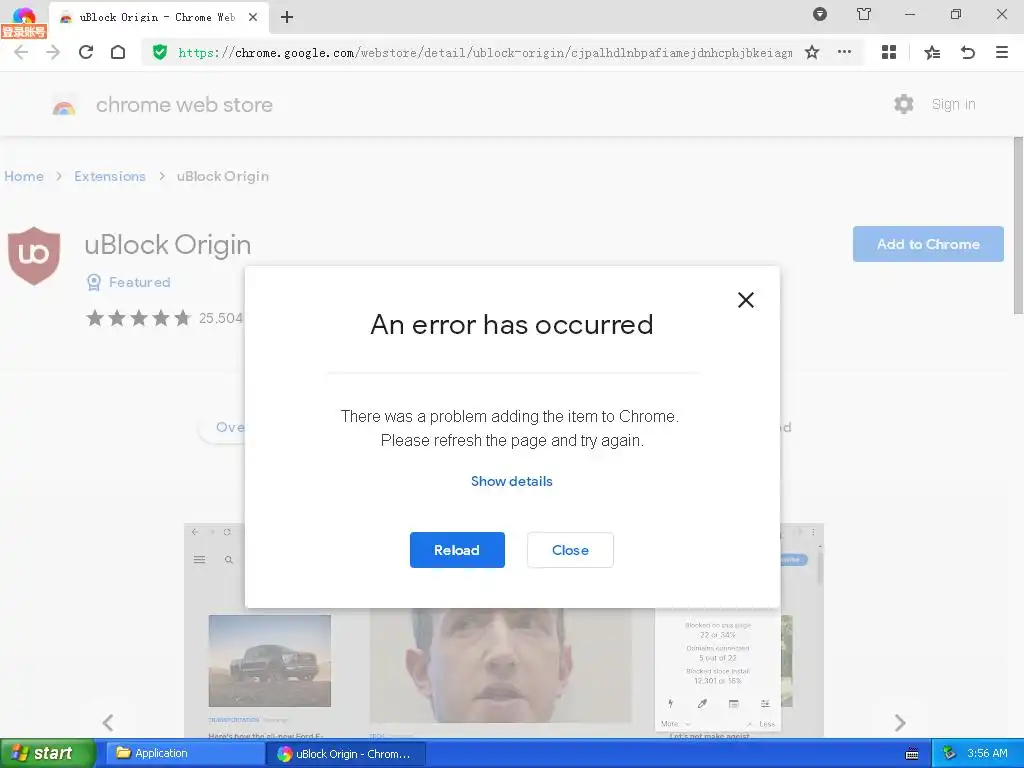Click the title bar dropdown circle icon
Image resolution: width=1024 pixels, height=768 pixels.
[x=820, y=14]
